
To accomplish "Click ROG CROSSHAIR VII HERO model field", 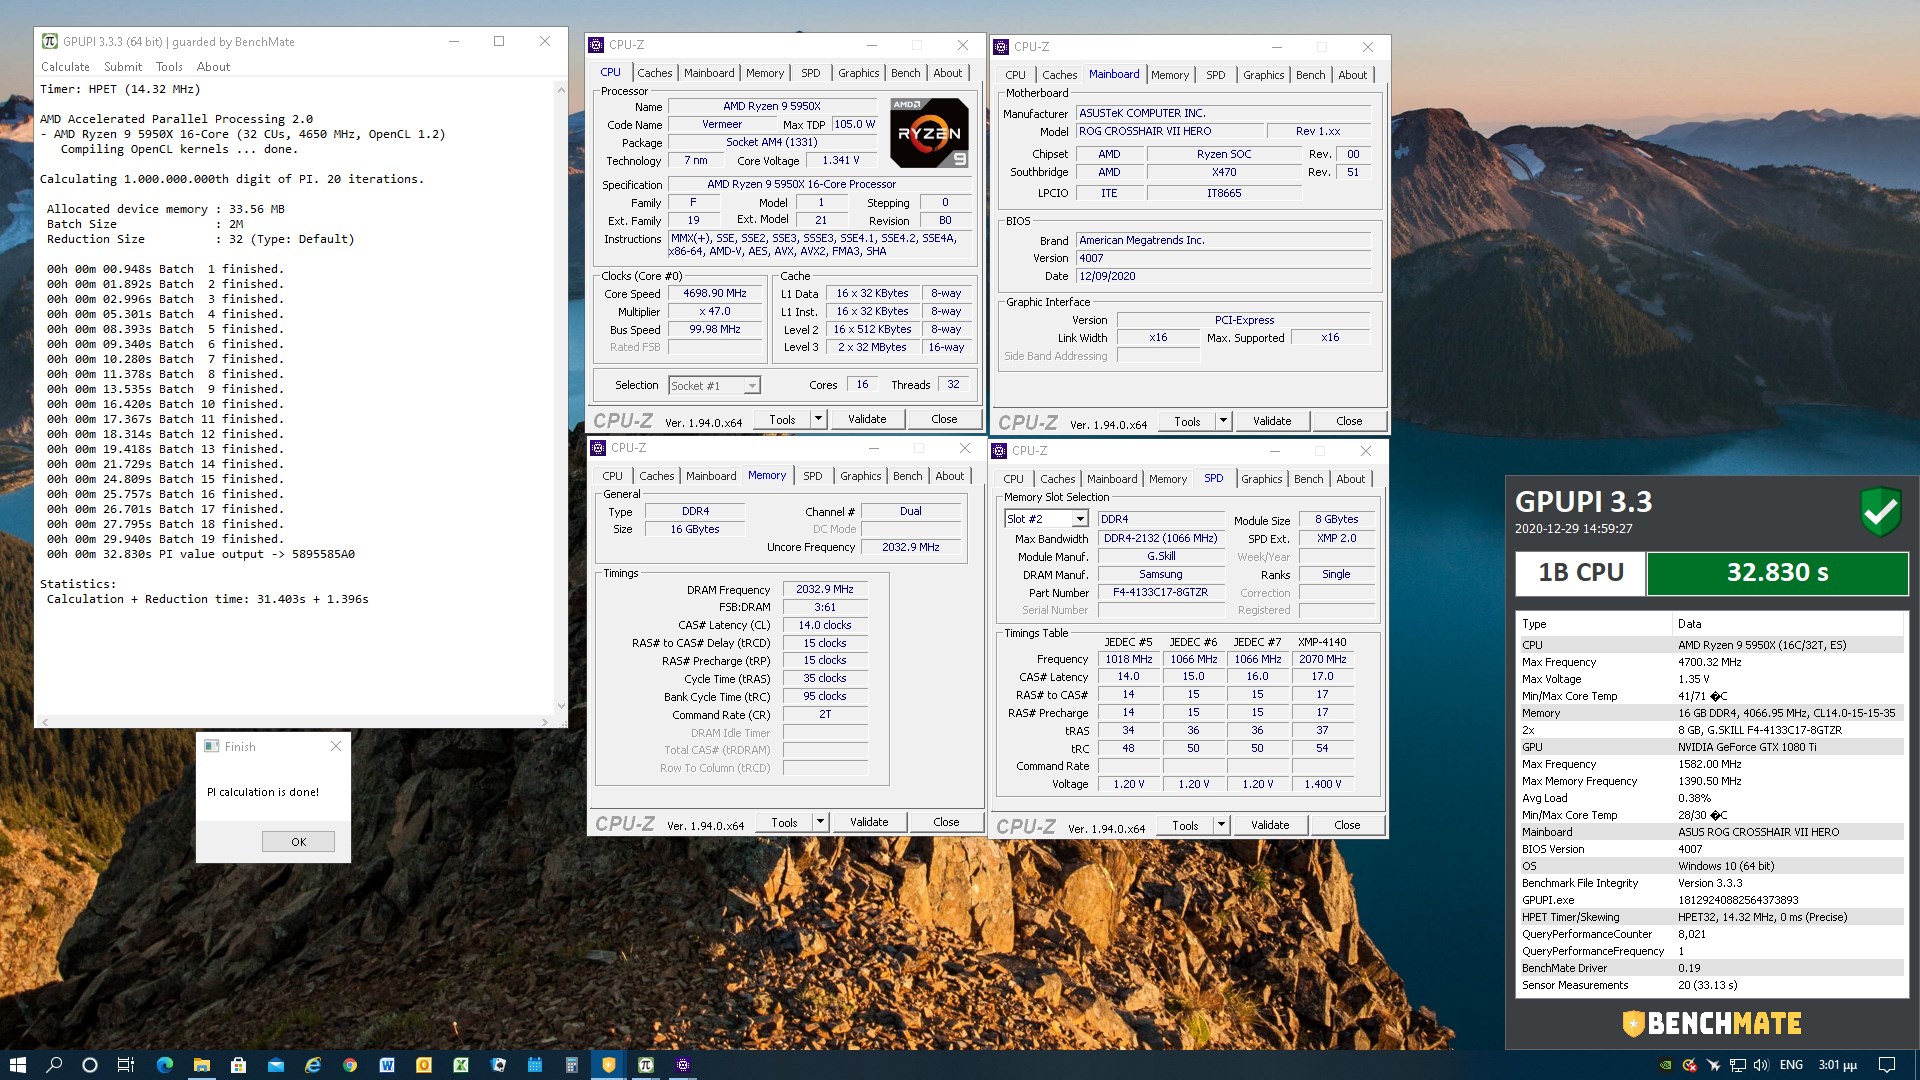I will 1168,131.
